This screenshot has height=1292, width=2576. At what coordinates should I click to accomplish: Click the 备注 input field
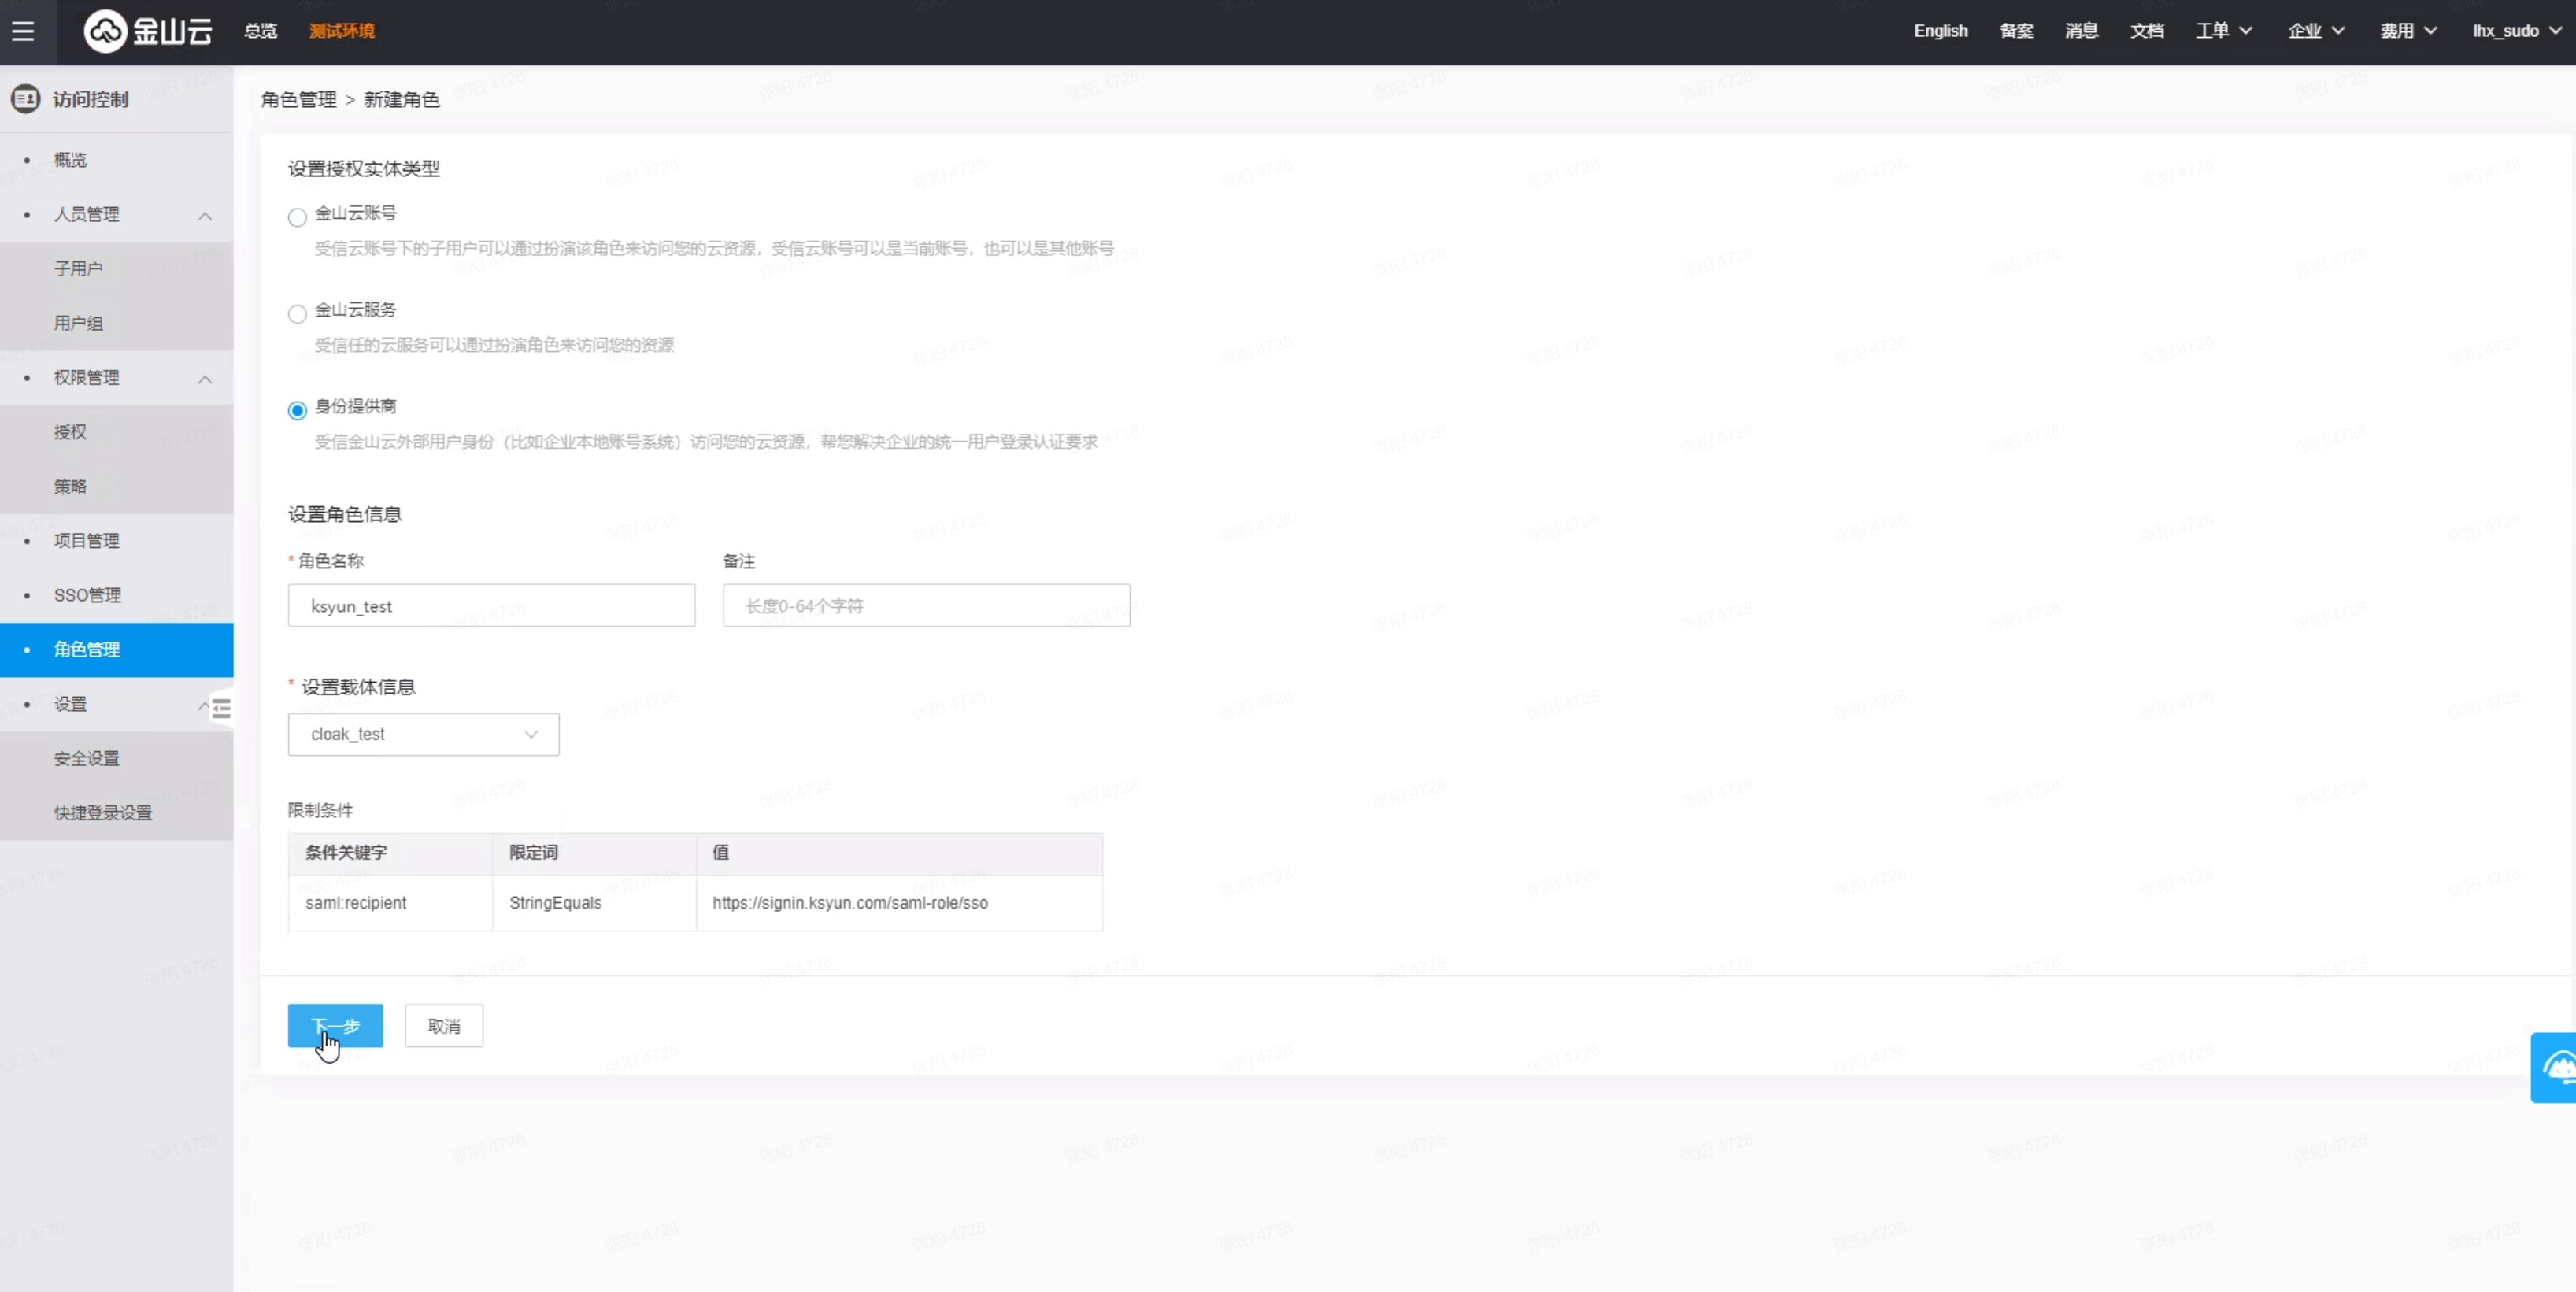[926, 606]
